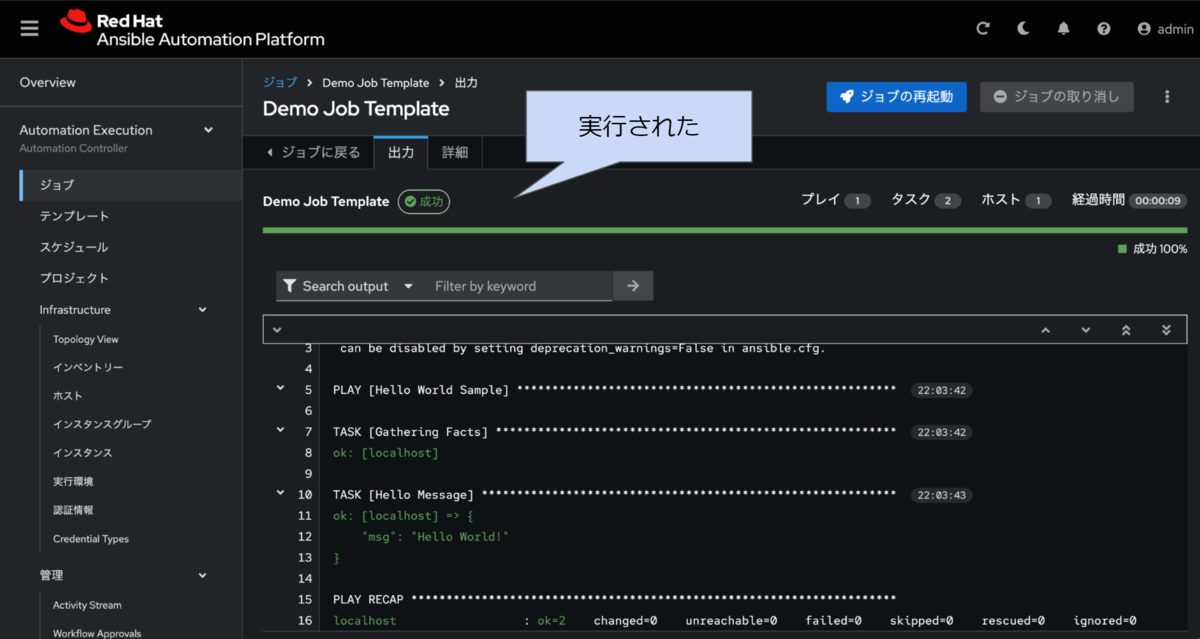1200x639 pixels.
Task: Submit search with arrow button
Action: tap(633, 286)
